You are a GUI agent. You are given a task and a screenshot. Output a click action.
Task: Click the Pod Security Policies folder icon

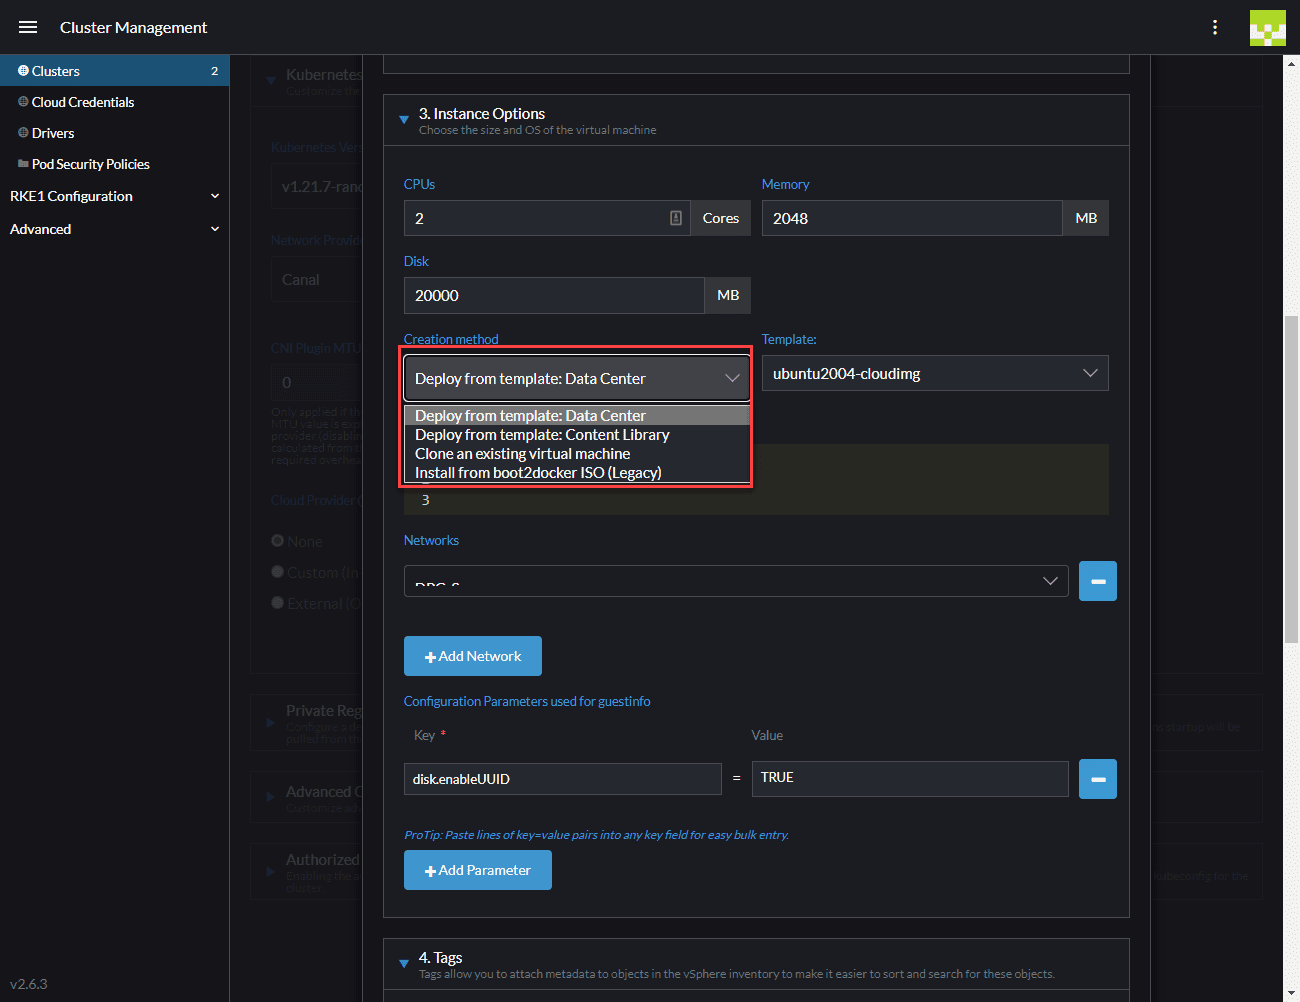pos(23,164)
